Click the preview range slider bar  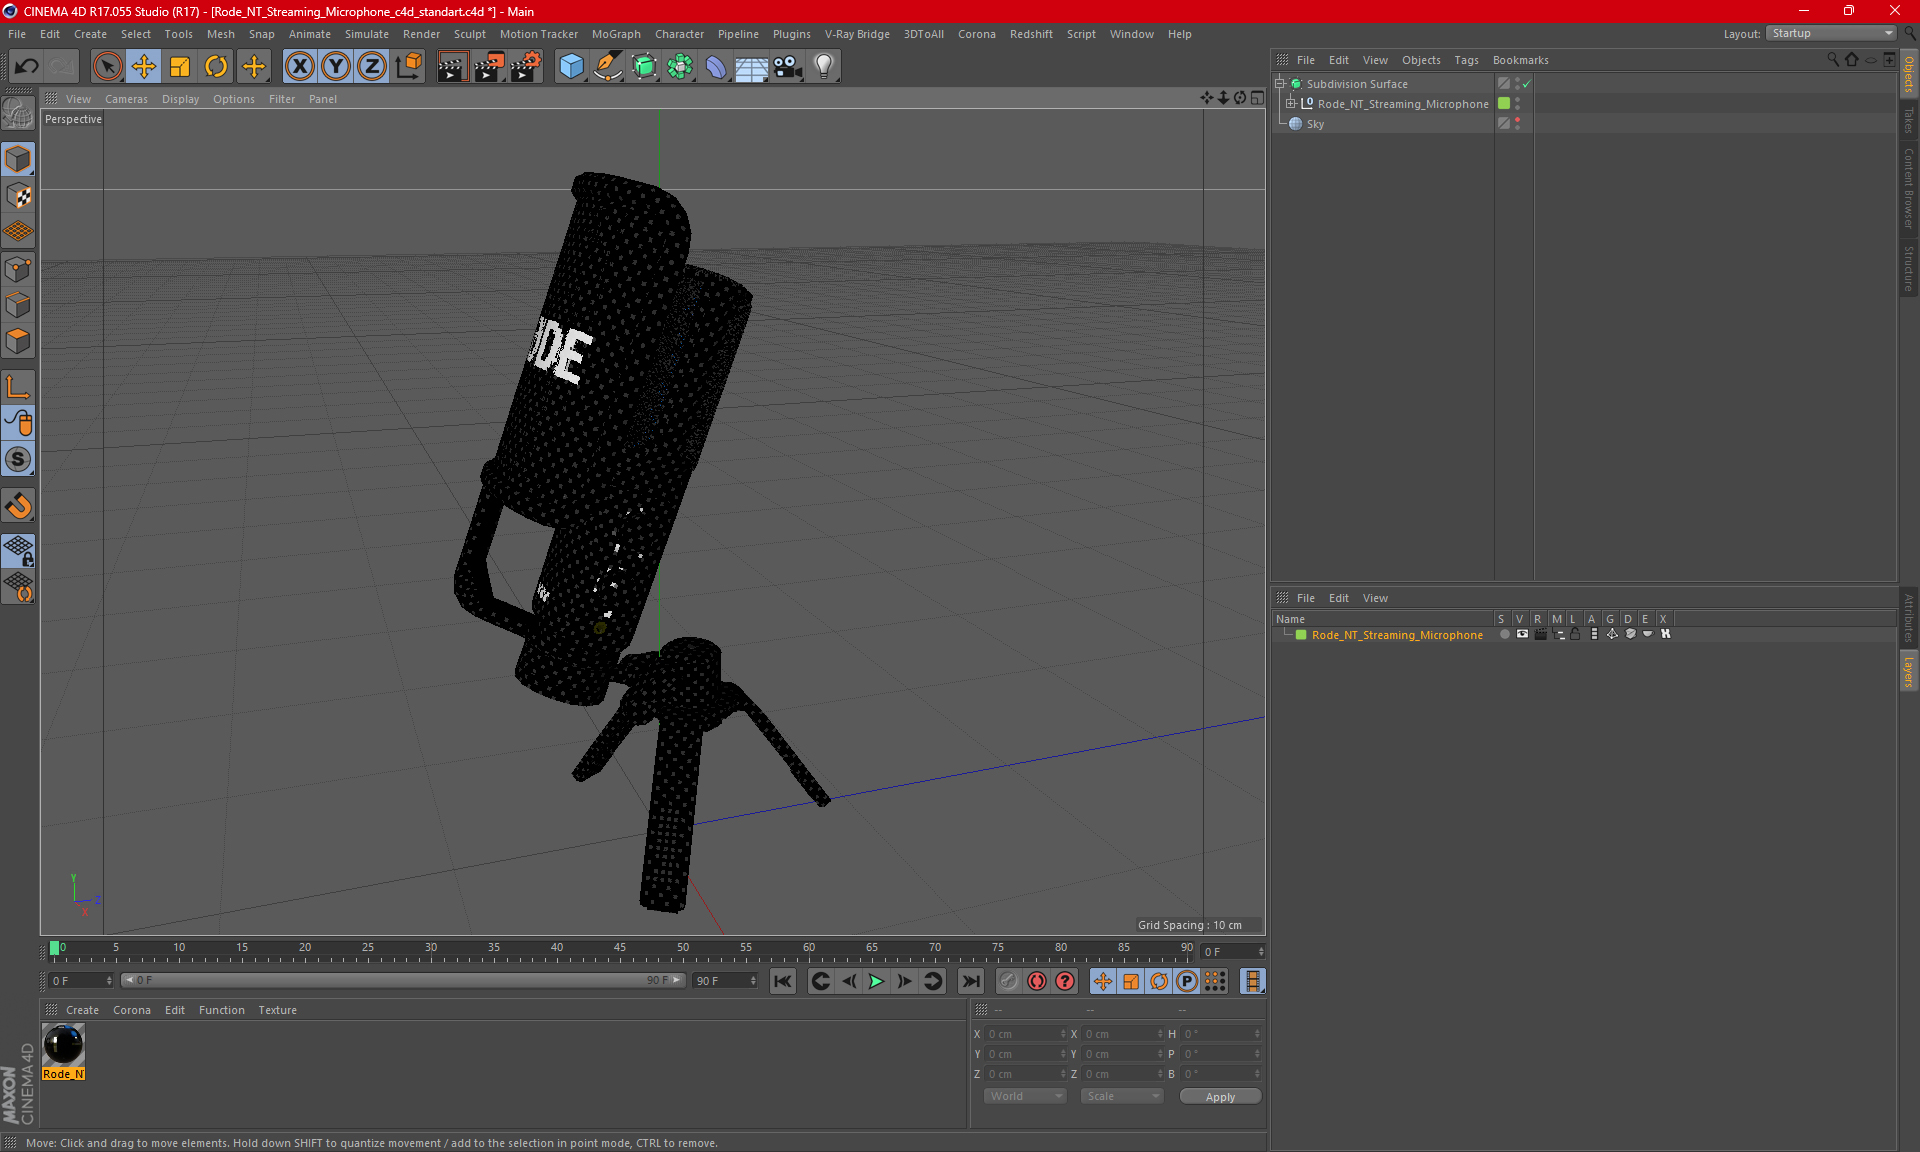[x=404, y=980]
